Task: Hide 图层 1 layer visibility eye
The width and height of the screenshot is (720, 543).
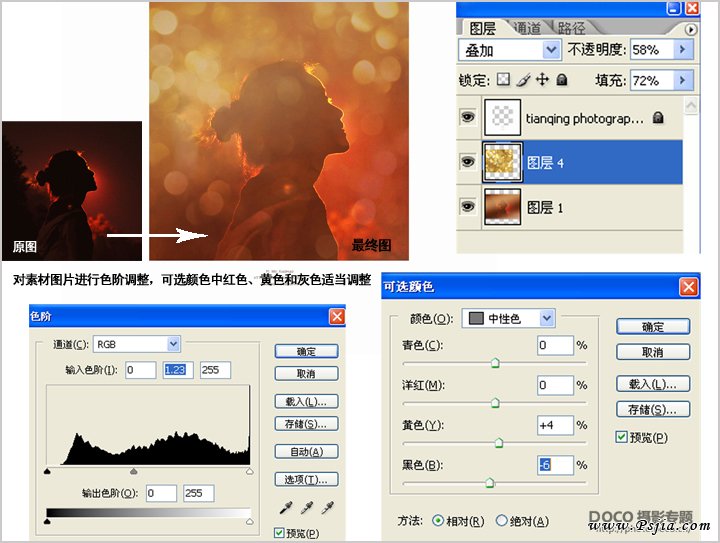Action: (x=467, y=207)
